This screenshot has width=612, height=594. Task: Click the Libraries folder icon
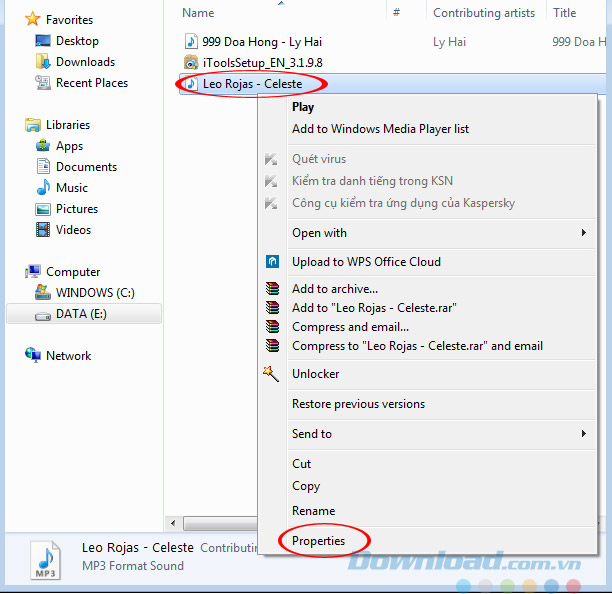coord(32,125)
